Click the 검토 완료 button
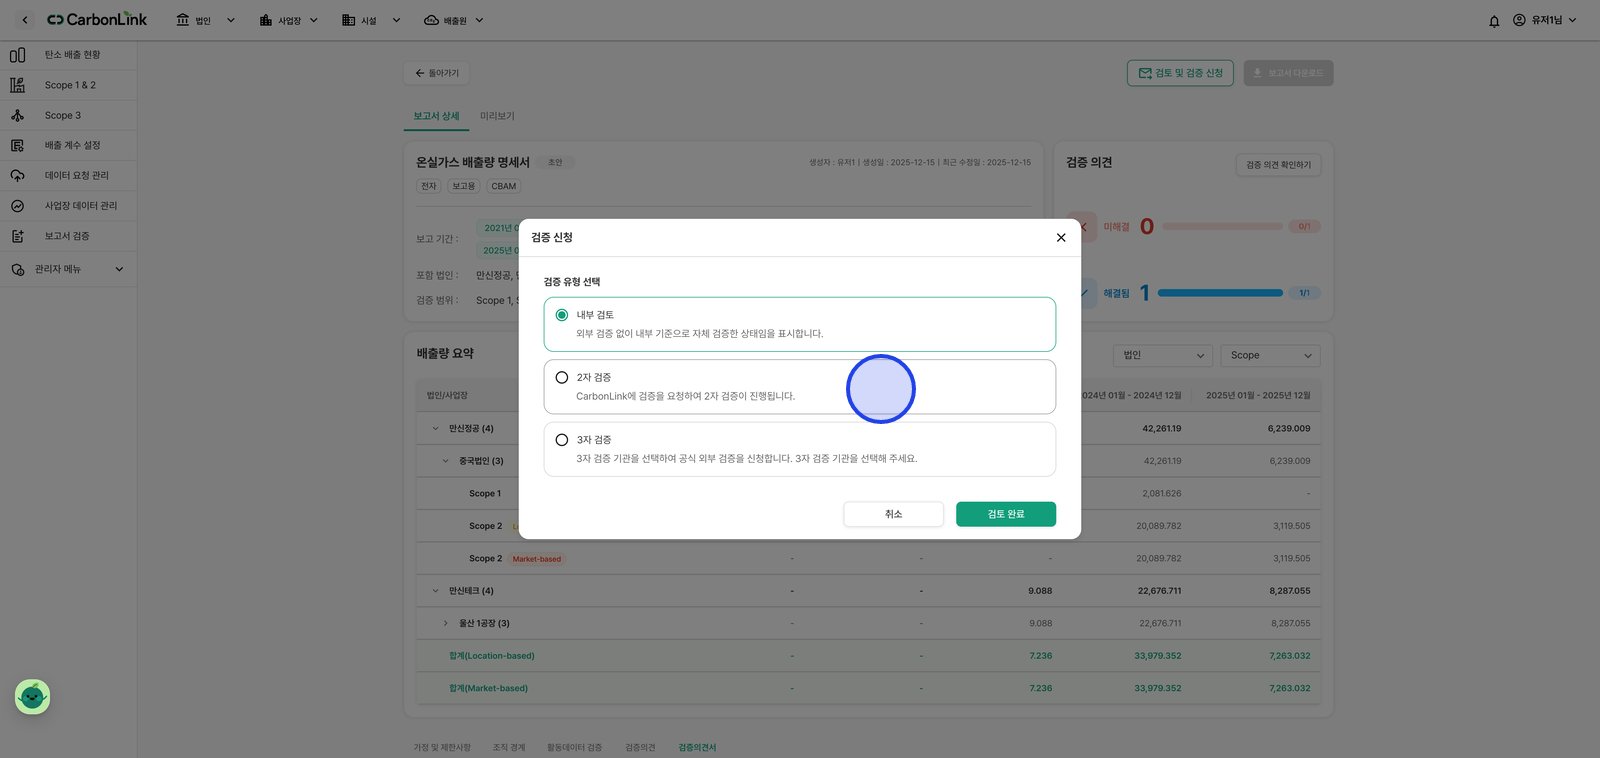 1006,514
